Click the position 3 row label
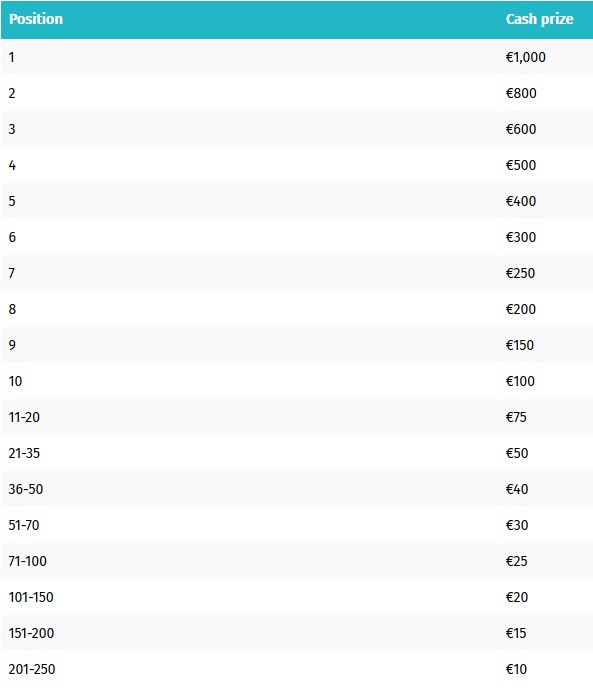Viewport: 593px width, 695px height. click(12, 129)
